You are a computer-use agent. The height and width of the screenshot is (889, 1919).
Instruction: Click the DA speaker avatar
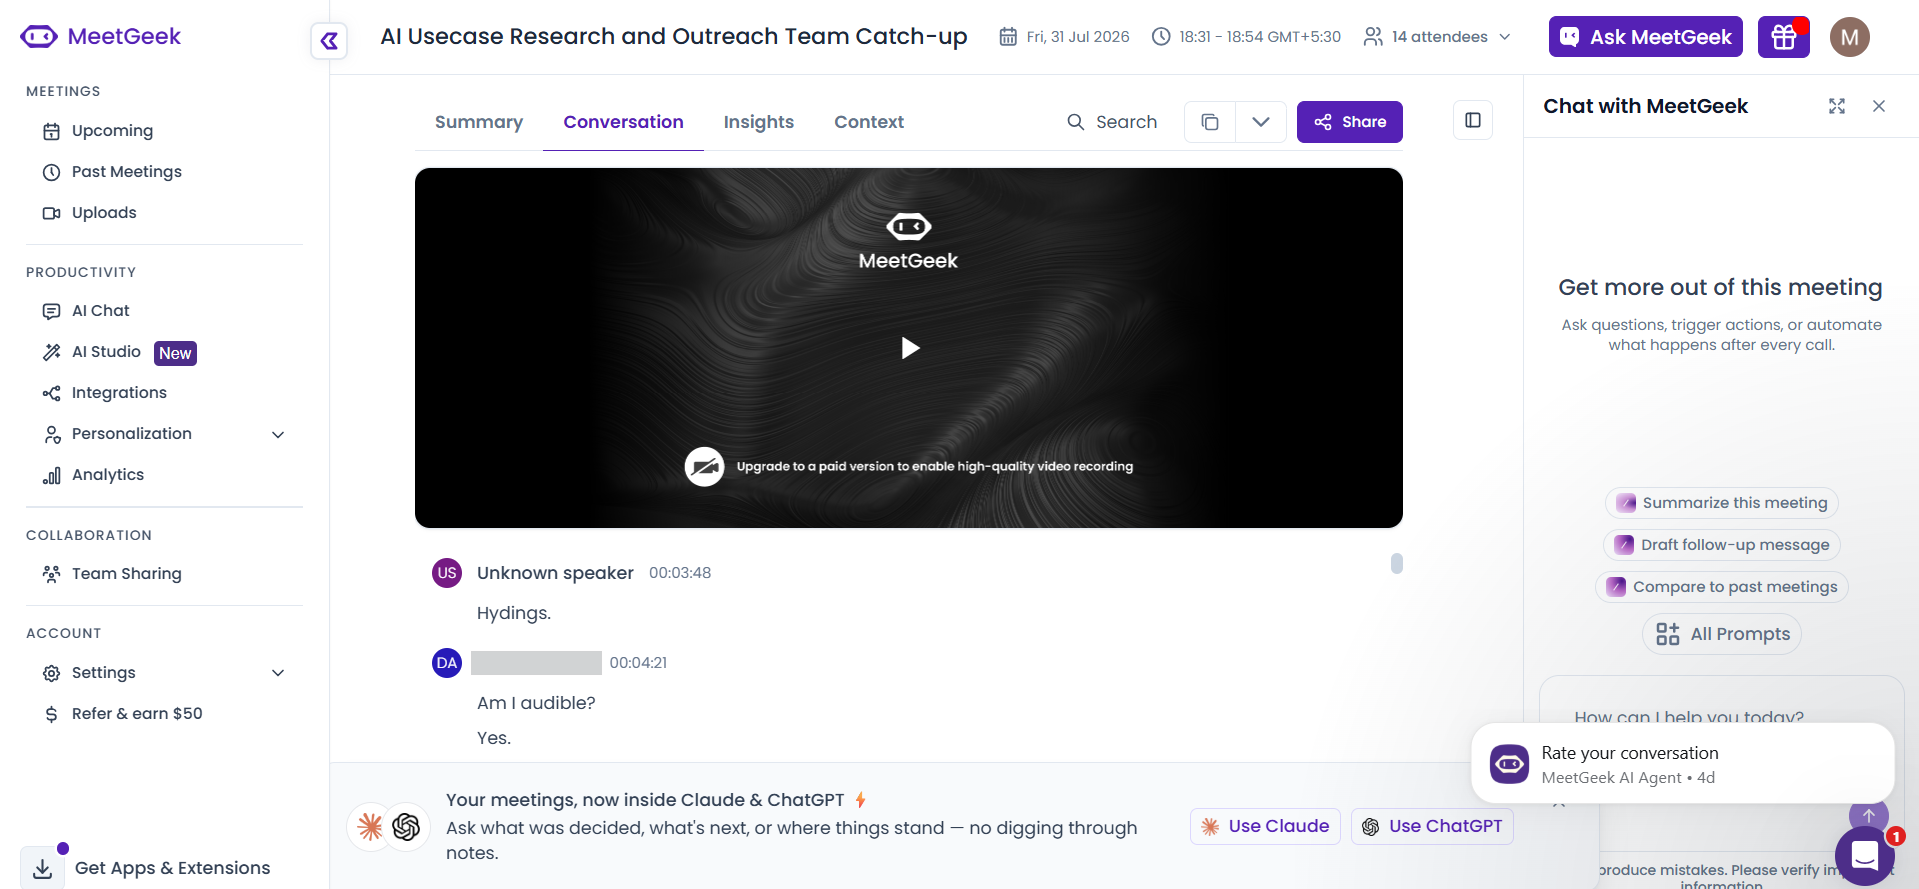447,663
